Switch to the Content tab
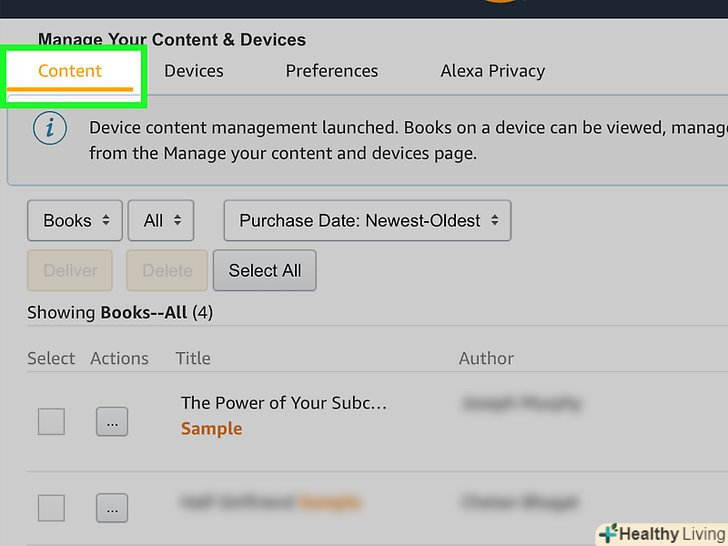The height and width of the screenshot is (546, 728). [x=70, y=71]
